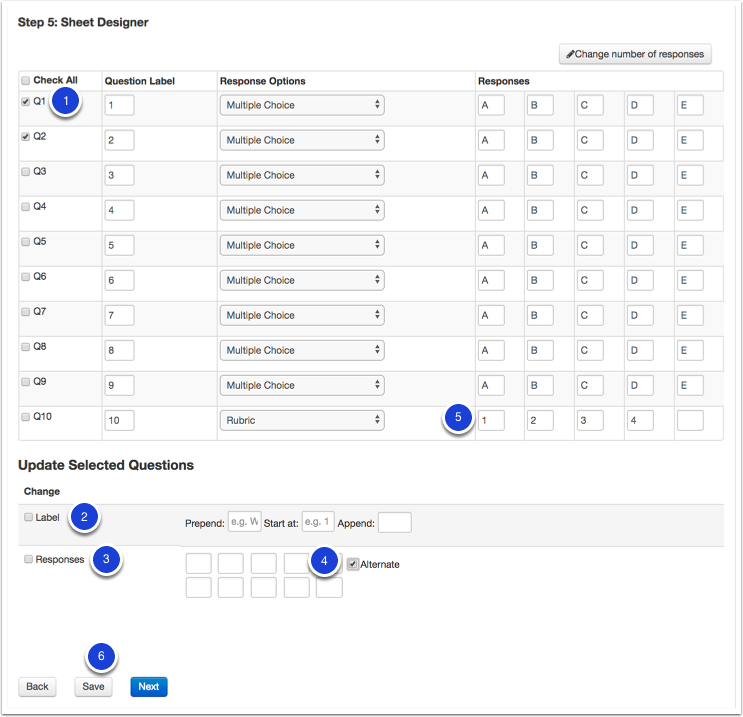Click the Back button
This screenshot has height=717, width=743.
(x=37, y=687)
